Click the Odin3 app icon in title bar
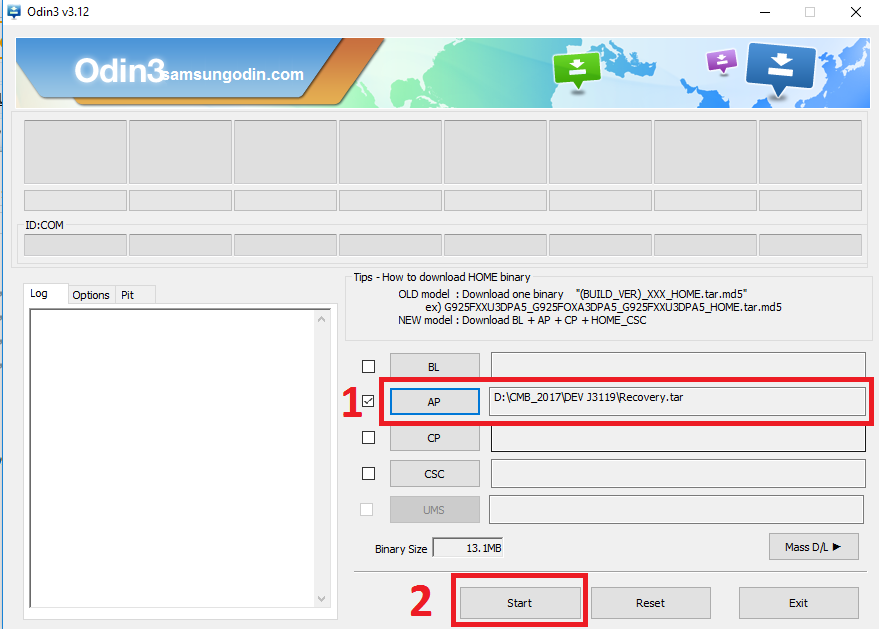The image size is (879, 629). [14, 12]
